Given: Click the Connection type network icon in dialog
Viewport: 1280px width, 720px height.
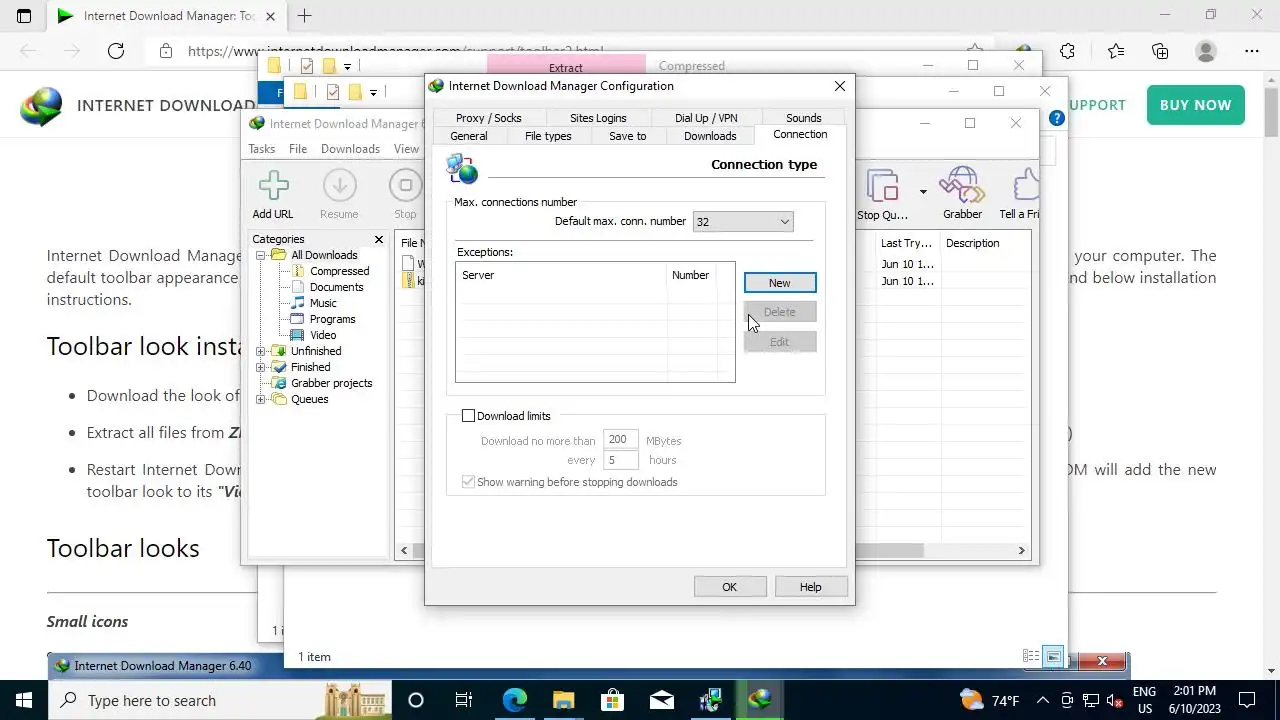Looking at the screenshot, I should pyautogui.click(x=462, y=168).
